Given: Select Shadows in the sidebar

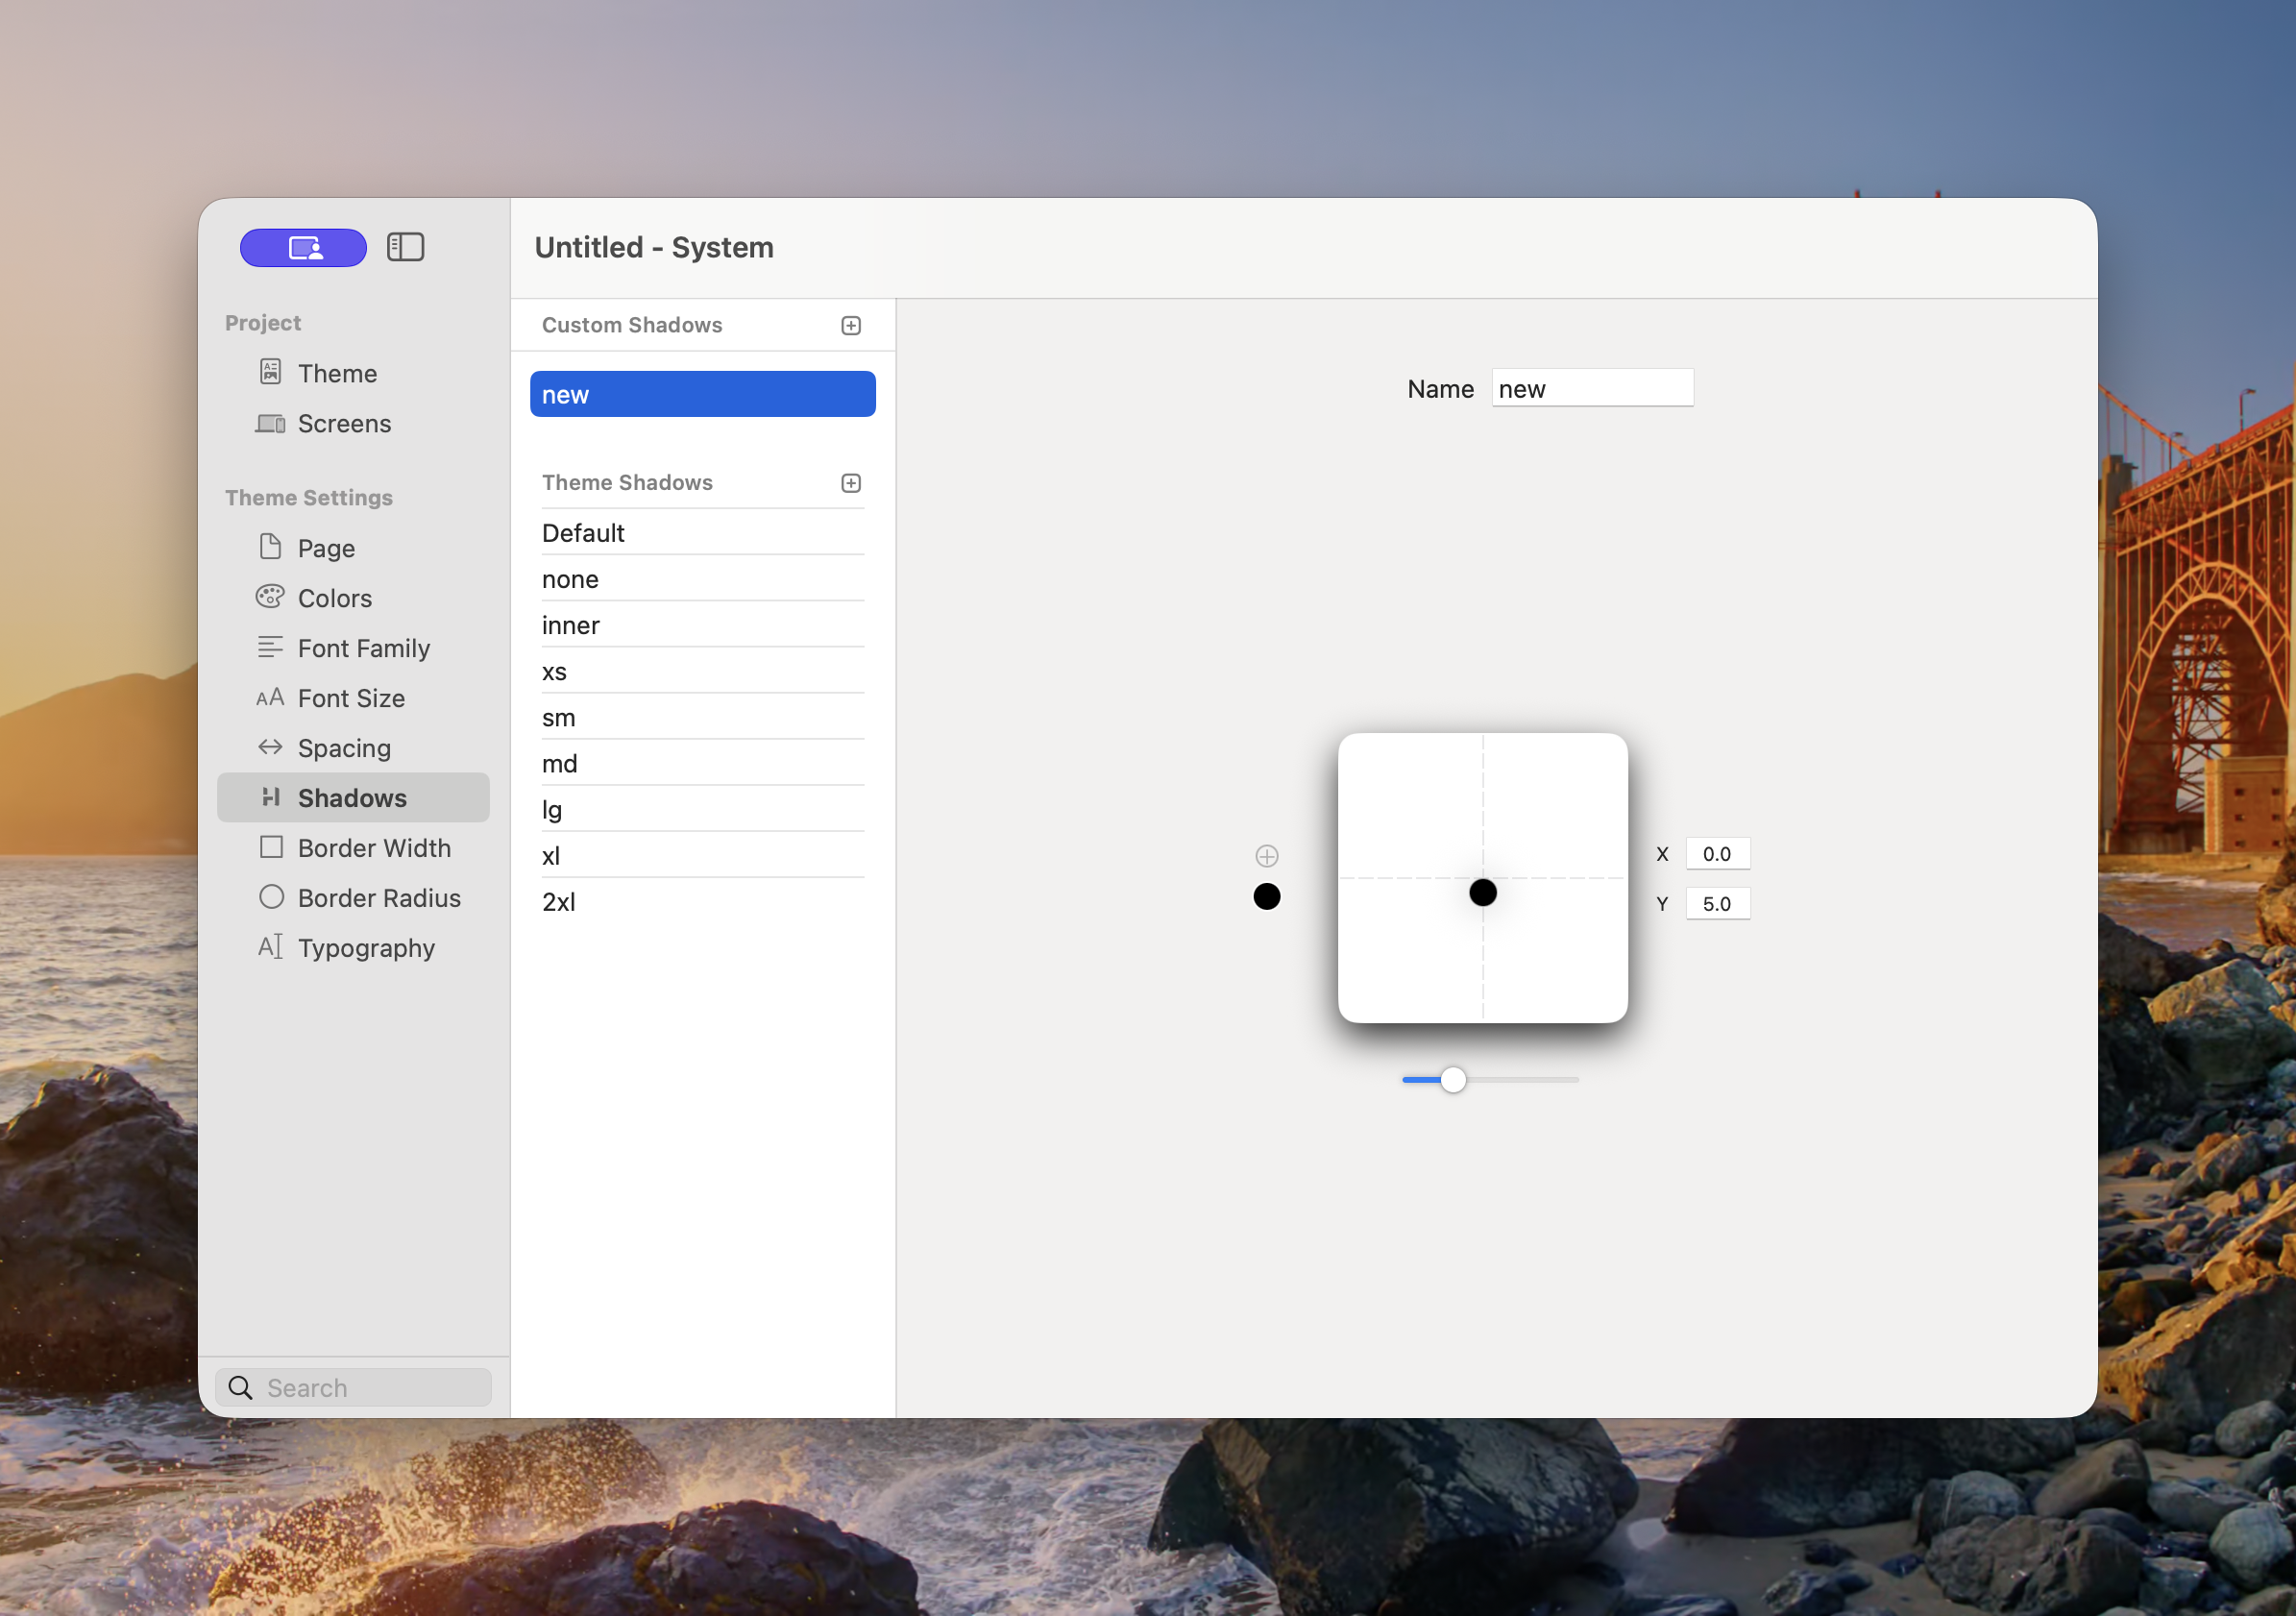Looking at the screenshot, I should tap(353, 797).
